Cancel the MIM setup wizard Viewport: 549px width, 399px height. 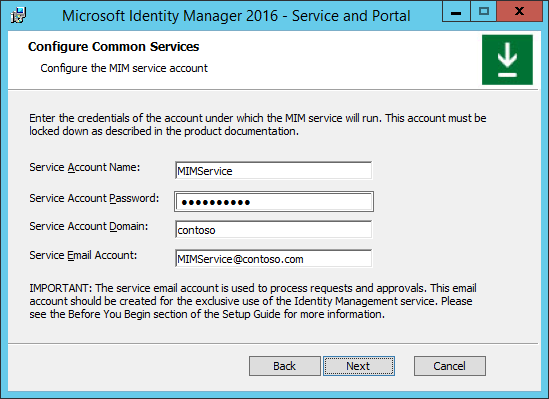coord(450,366)
